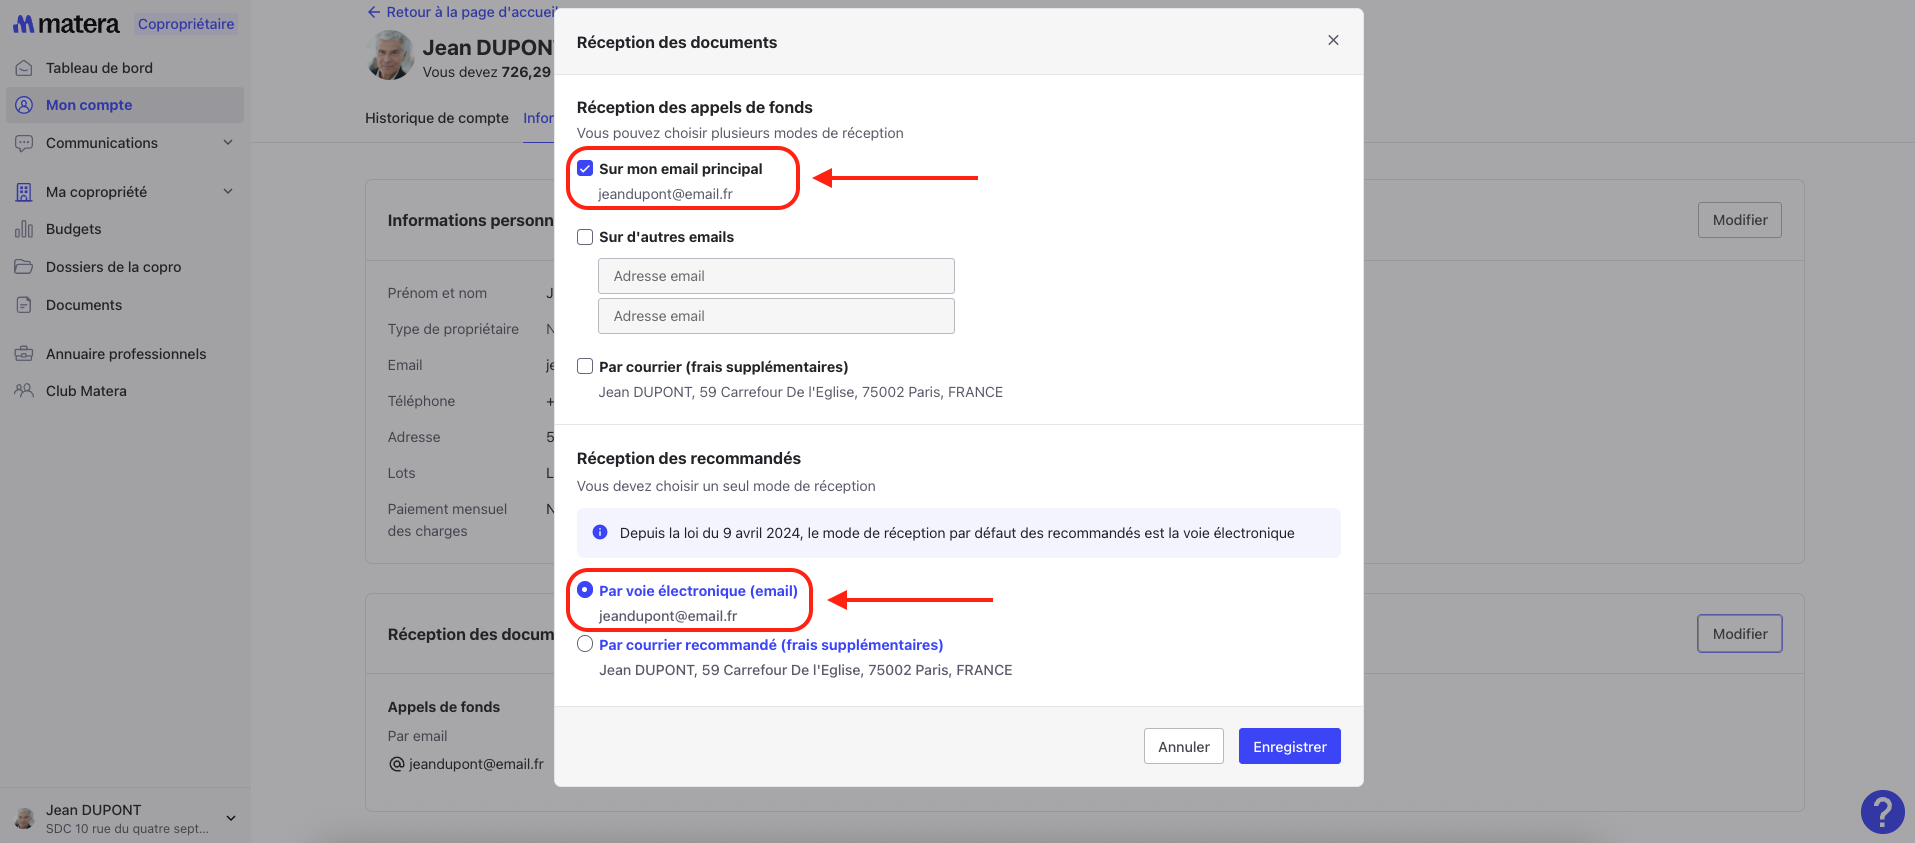Expand the Ma copropriété submenu chevron

[228, 192]
